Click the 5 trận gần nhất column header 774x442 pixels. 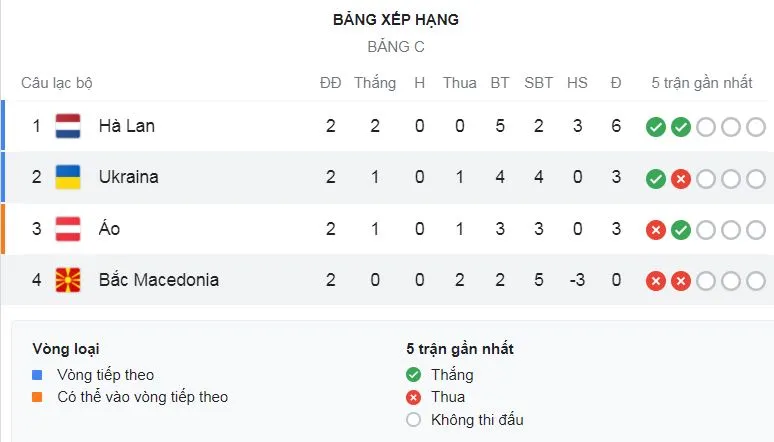point(701,83)
